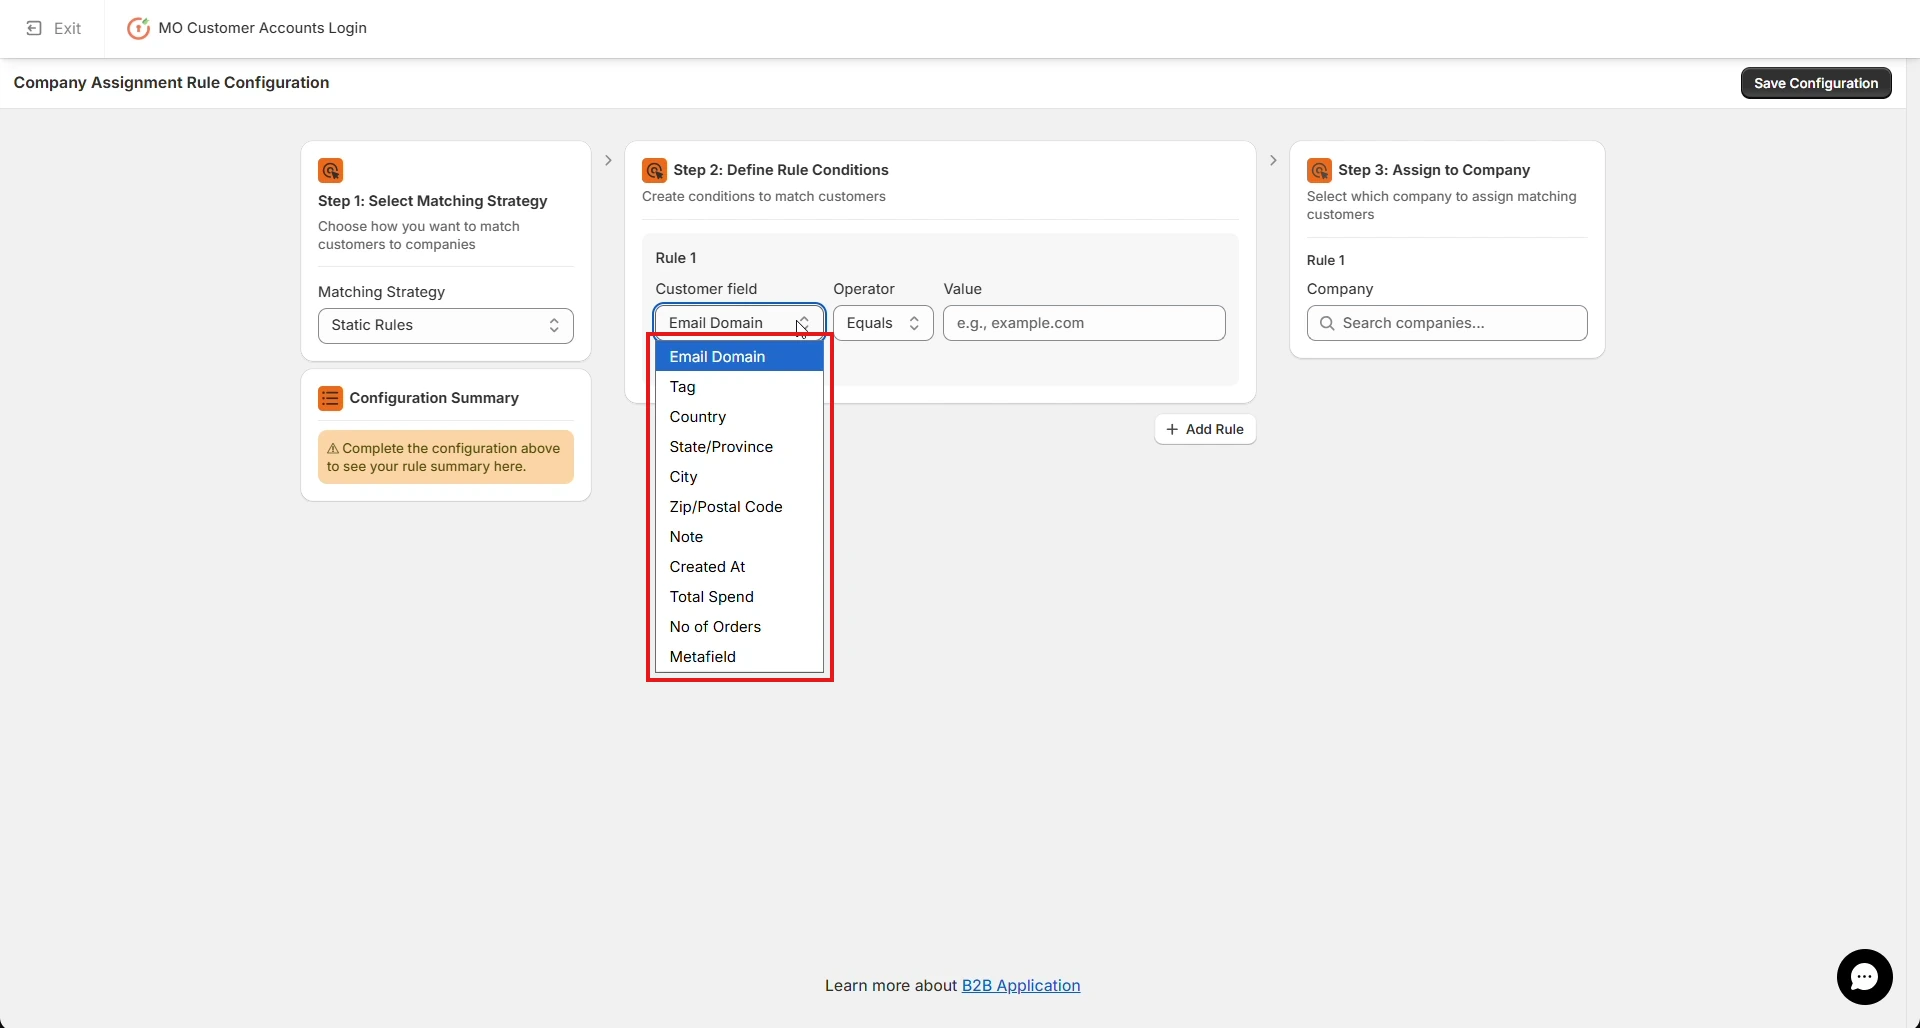Click the Step 2 rule conditions icon
The image size is (1920, 1028).
click(x=654, y=170)
